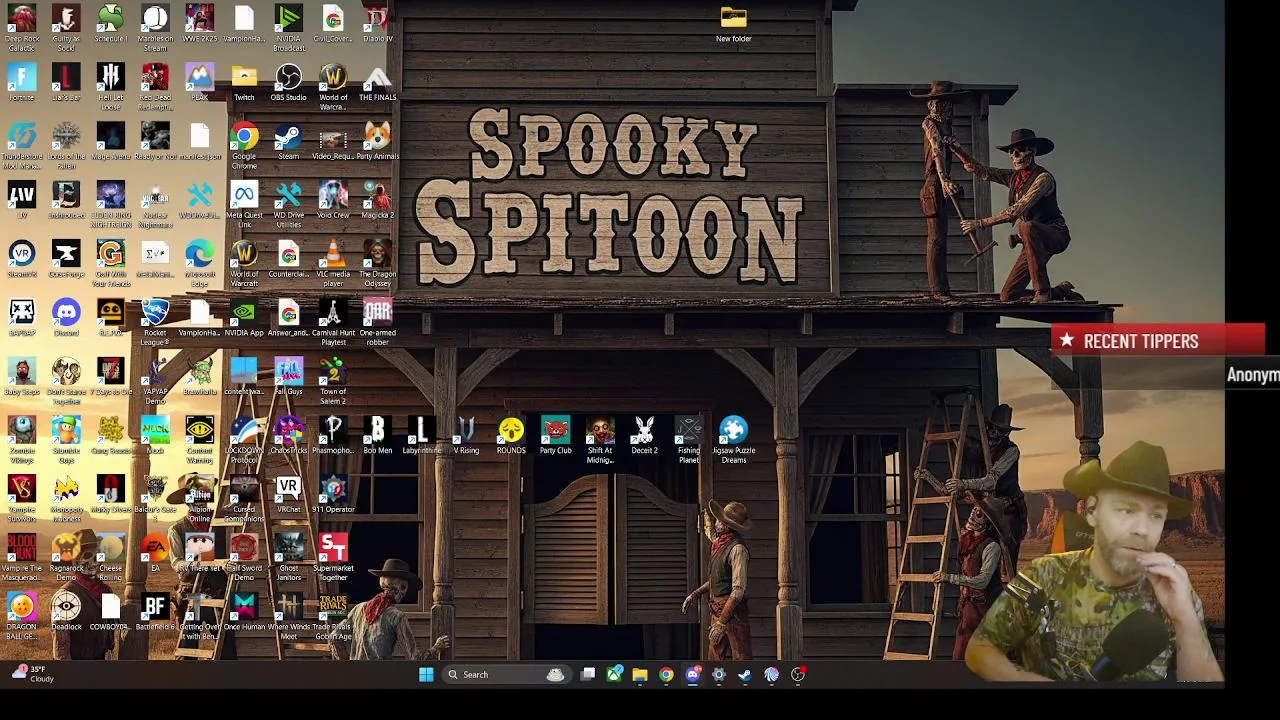Open Steam from the taskbar
Screen dimensions: 1280x720
[745, 675]
